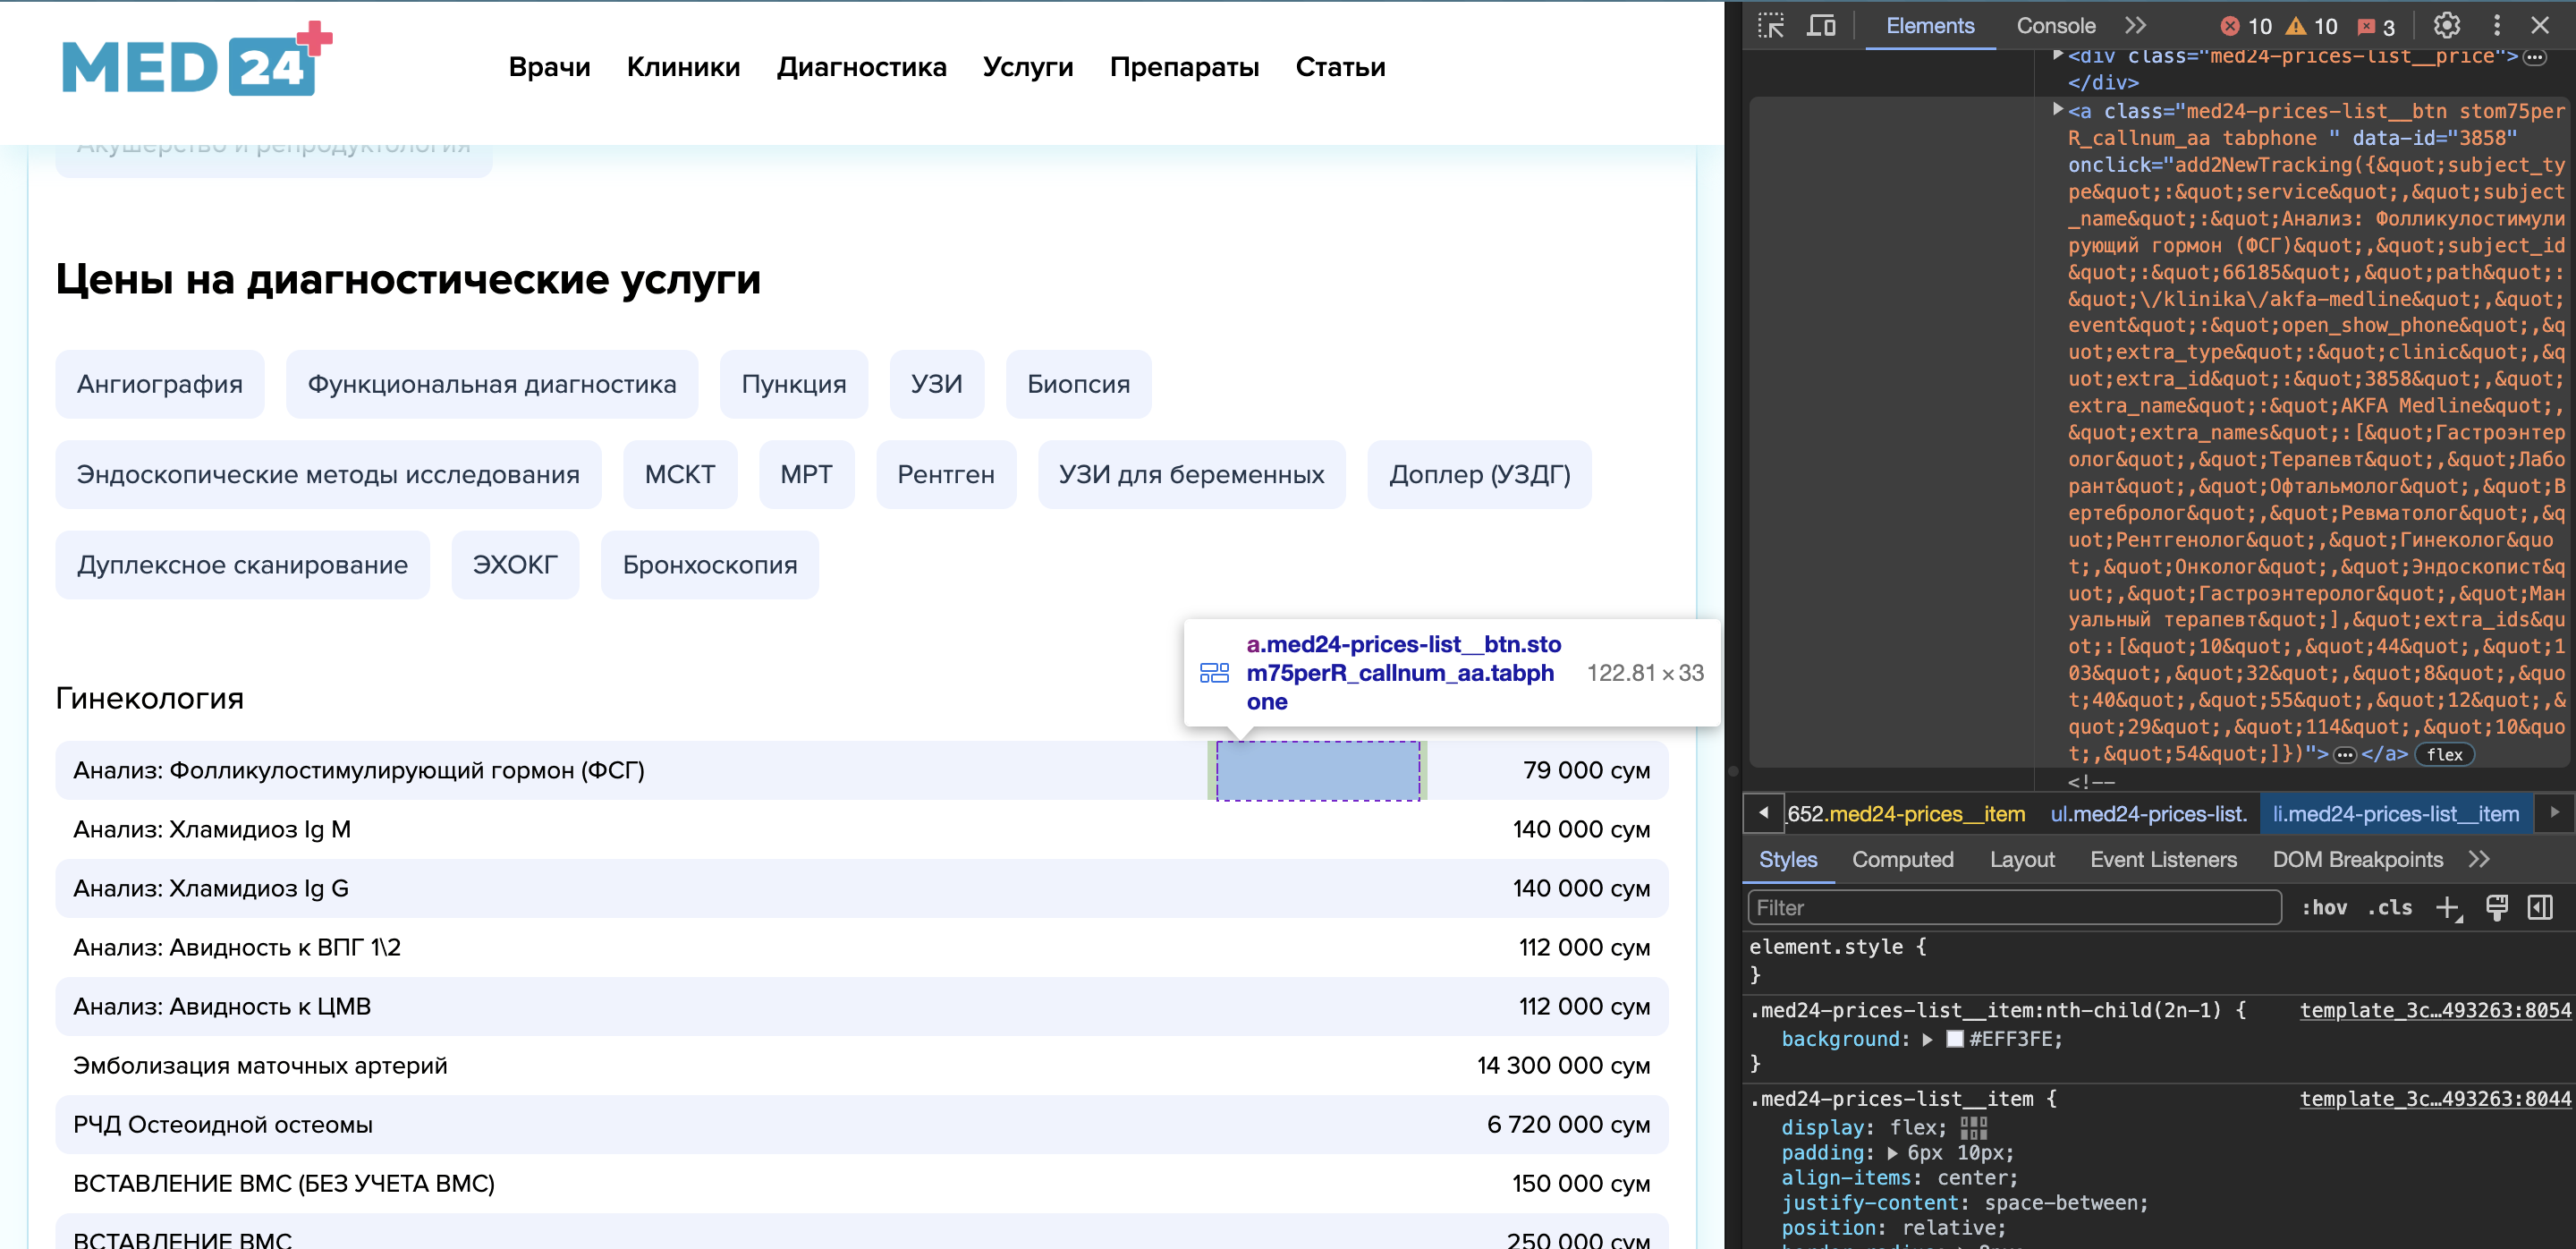The width and height of the screenshot is (2576, 1249).
Task: Expand the background shorthand property triangle
Action: 1927,1039
